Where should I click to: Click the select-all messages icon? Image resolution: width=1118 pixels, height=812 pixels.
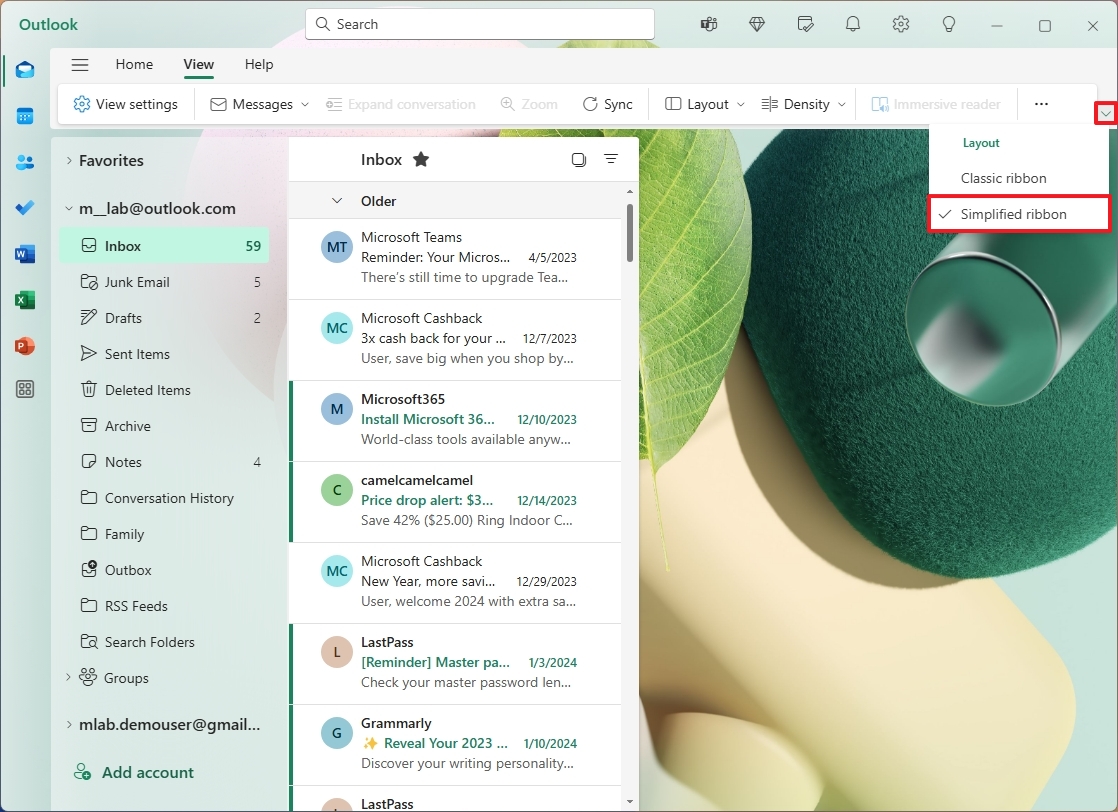pos(579,160)
